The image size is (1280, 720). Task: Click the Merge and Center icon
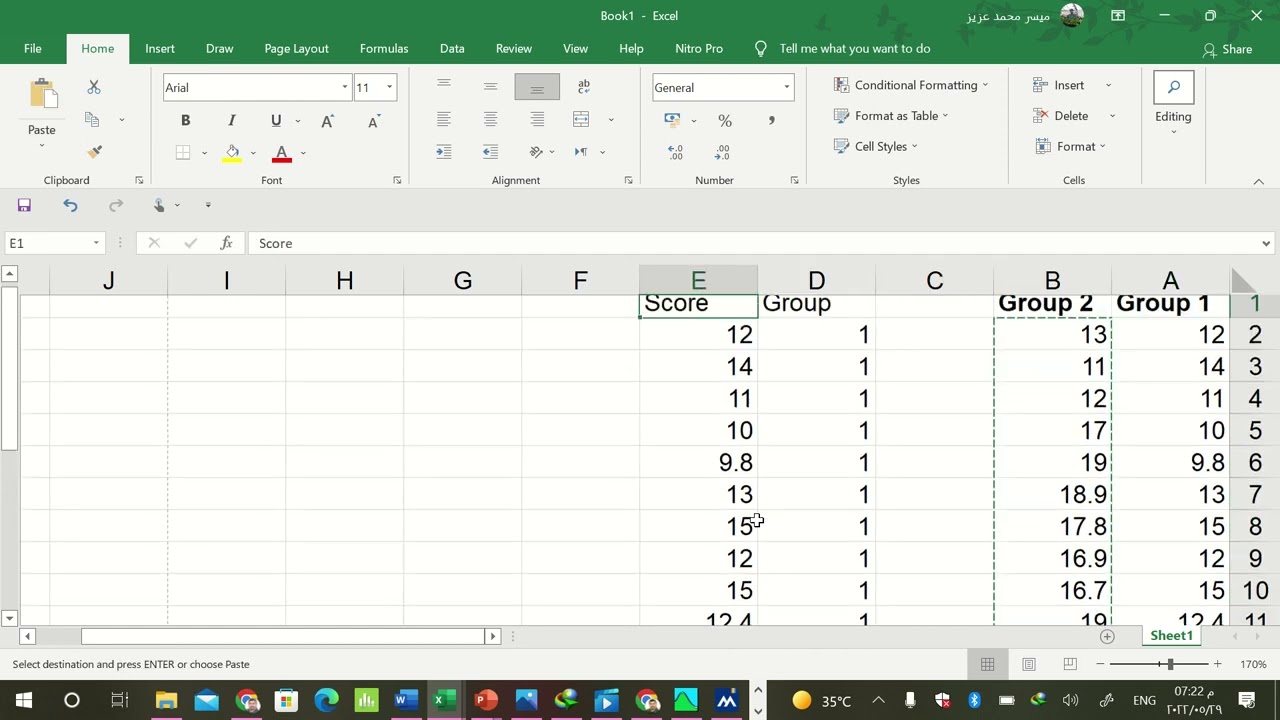[581, 120]
